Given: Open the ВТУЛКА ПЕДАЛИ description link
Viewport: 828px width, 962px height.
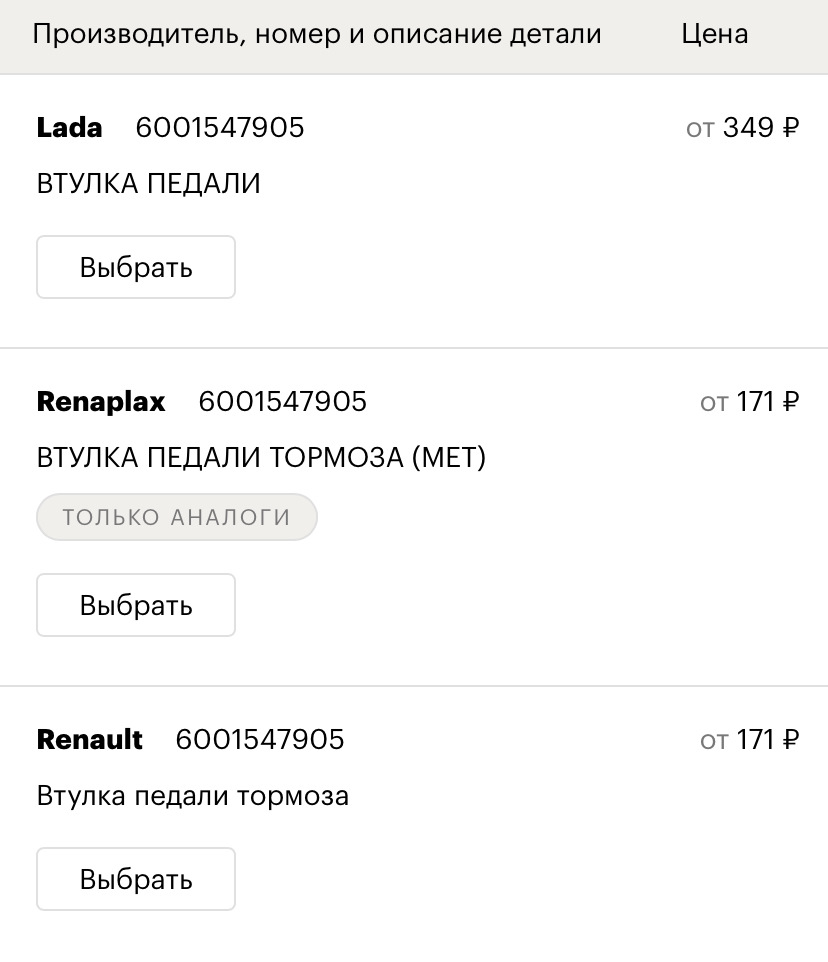Looking at the screenshot, I should point(148,183).
